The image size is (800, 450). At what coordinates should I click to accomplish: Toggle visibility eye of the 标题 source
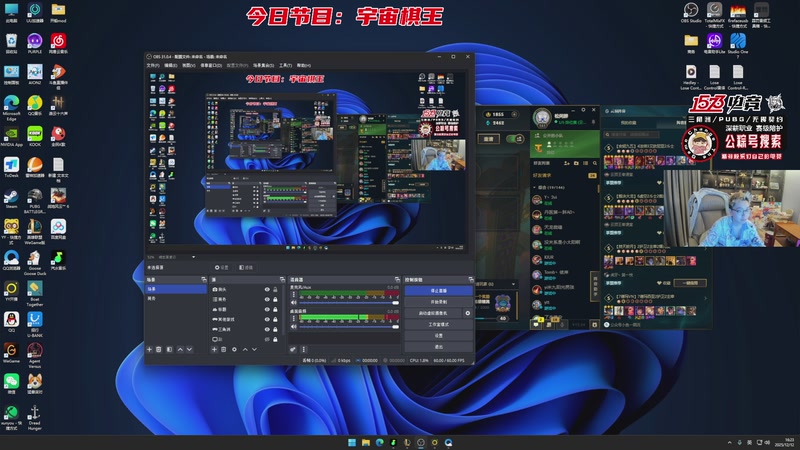click(267, 309)
